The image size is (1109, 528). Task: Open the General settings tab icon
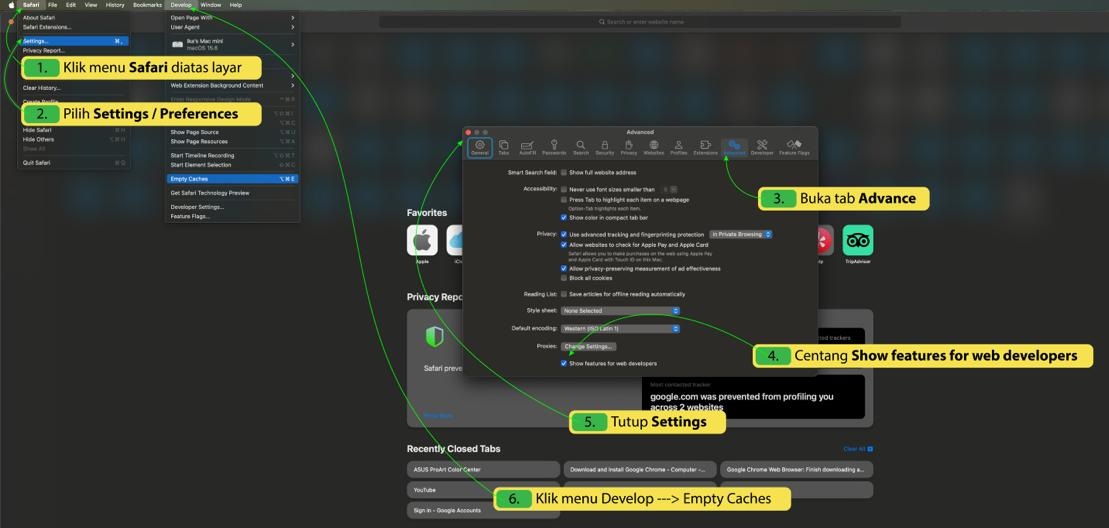pos(479,147)
